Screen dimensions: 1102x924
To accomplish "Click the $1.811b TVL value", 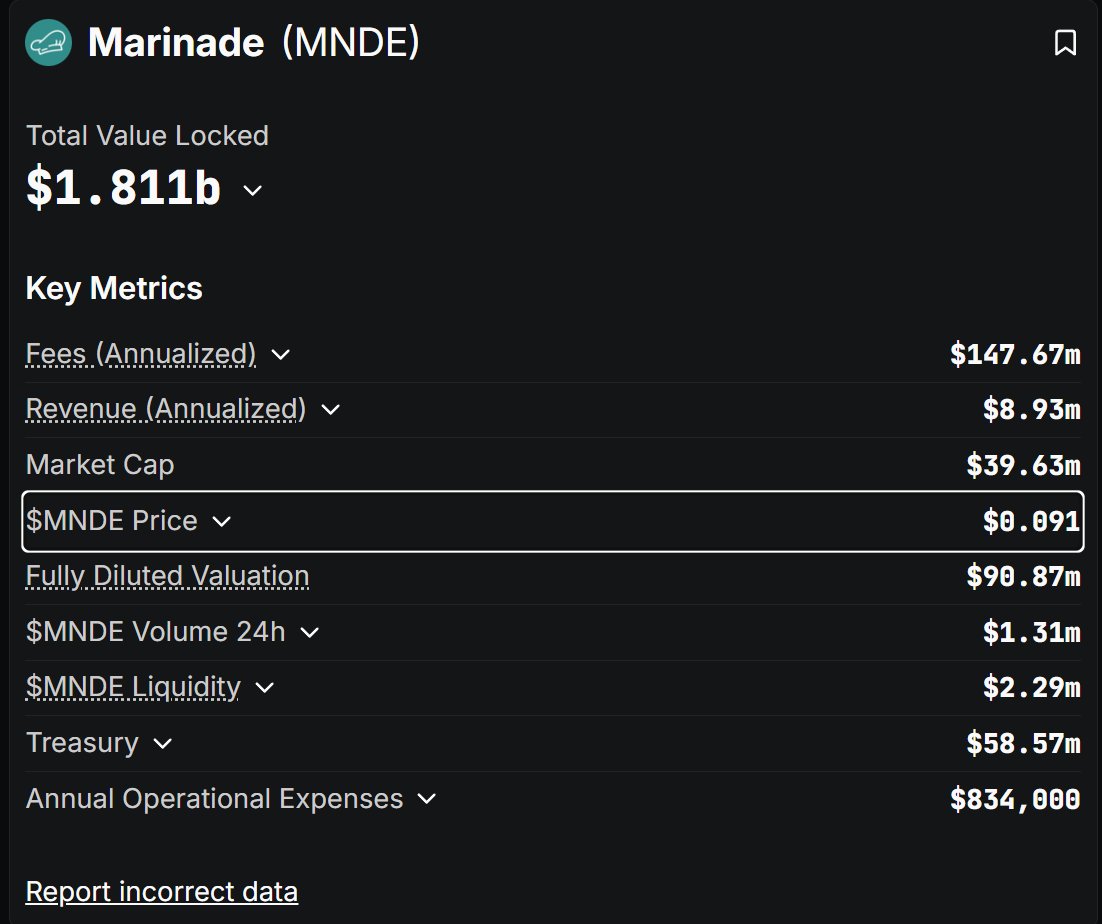I will pos(124,187).
